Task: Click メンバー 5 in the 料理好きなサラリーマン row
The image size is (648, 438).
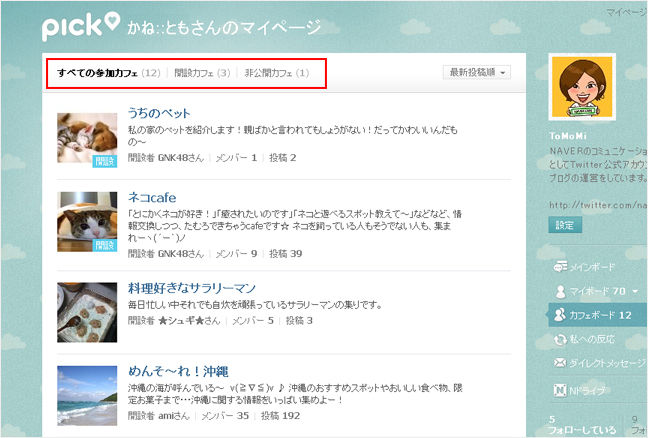Action: [253, 321]
